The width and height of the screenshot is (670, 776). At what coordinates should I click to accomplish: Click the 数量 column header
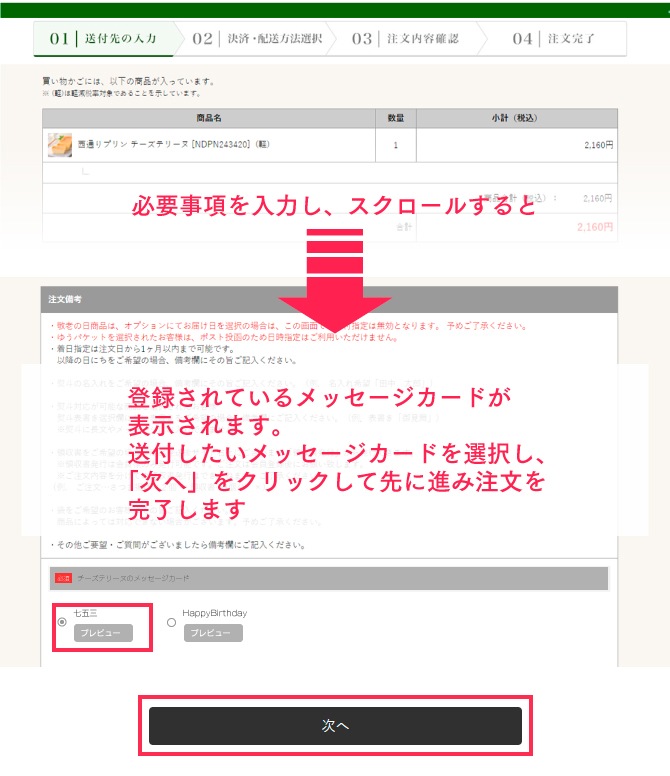click(396, 118)
